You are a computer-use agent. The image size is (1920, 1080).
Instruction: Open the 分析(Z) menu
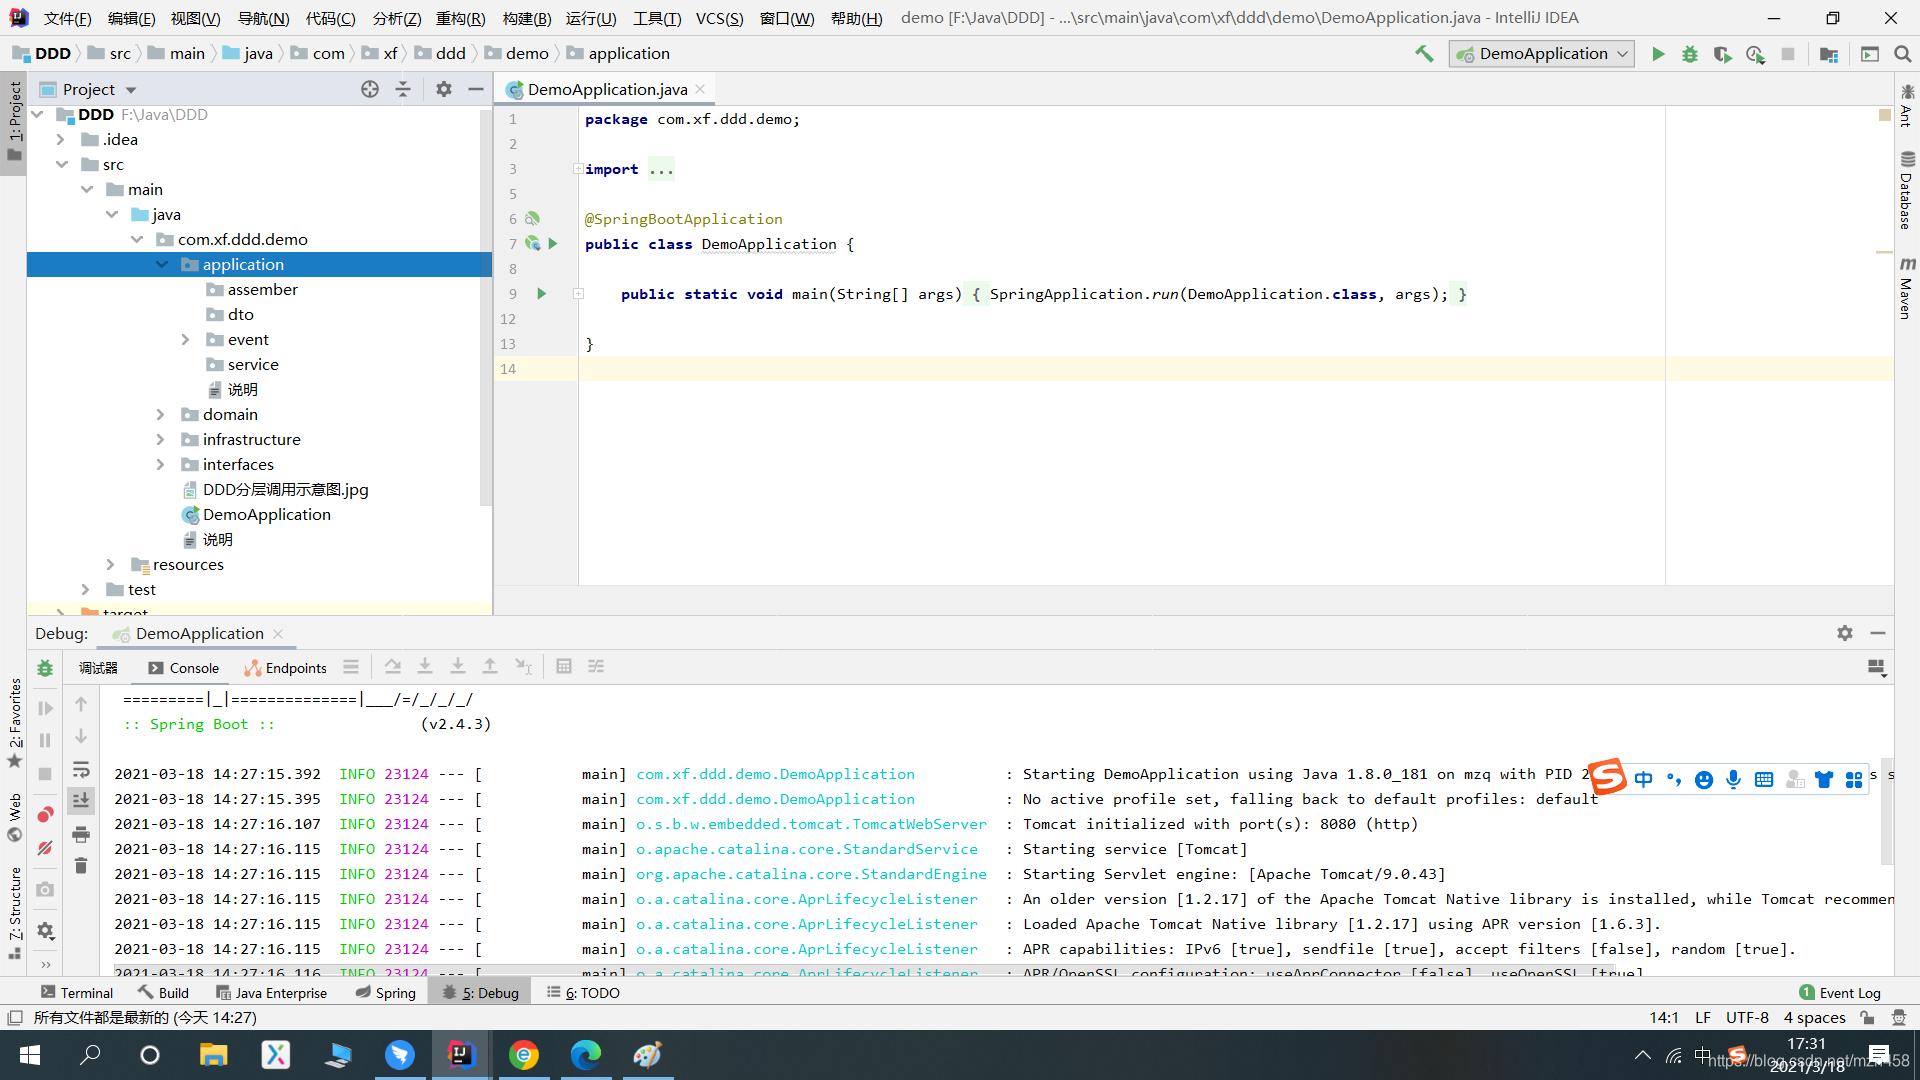[396, 18]
